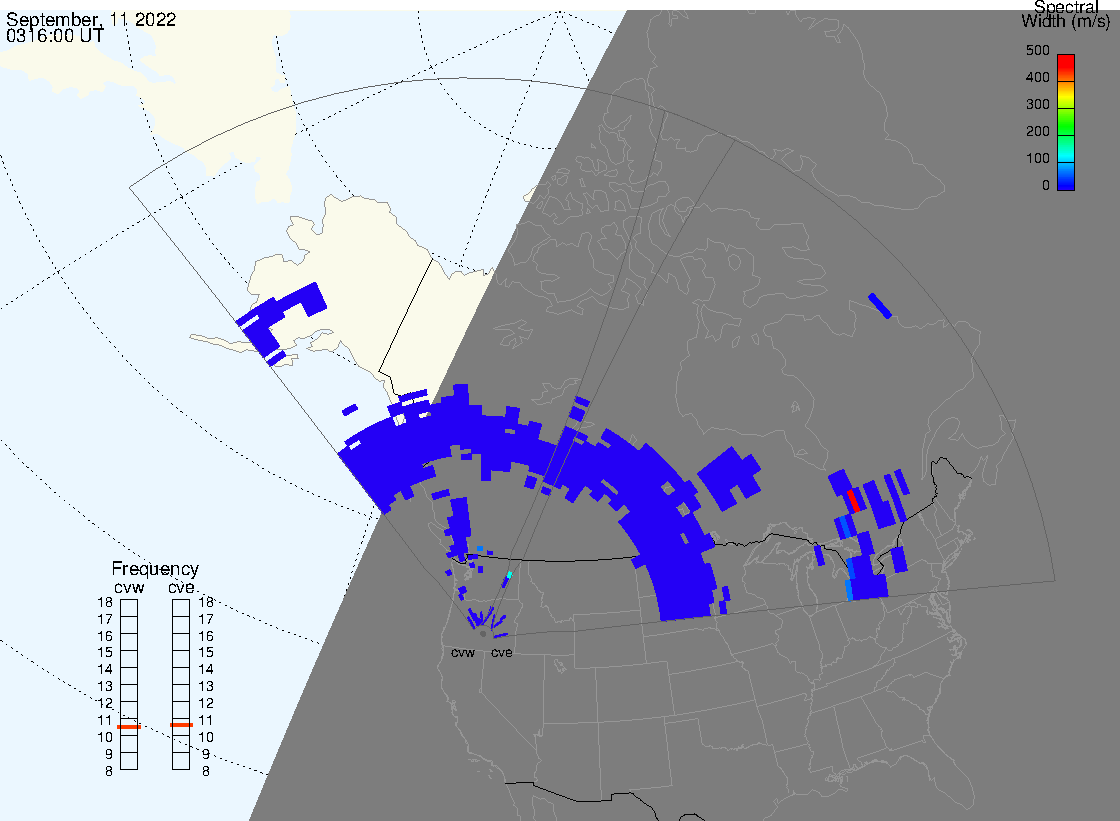The width and height of the screenshot is (1120, 821).
Task: Click the 'September, 11 2022' date text
Action: tap(91, 19)
